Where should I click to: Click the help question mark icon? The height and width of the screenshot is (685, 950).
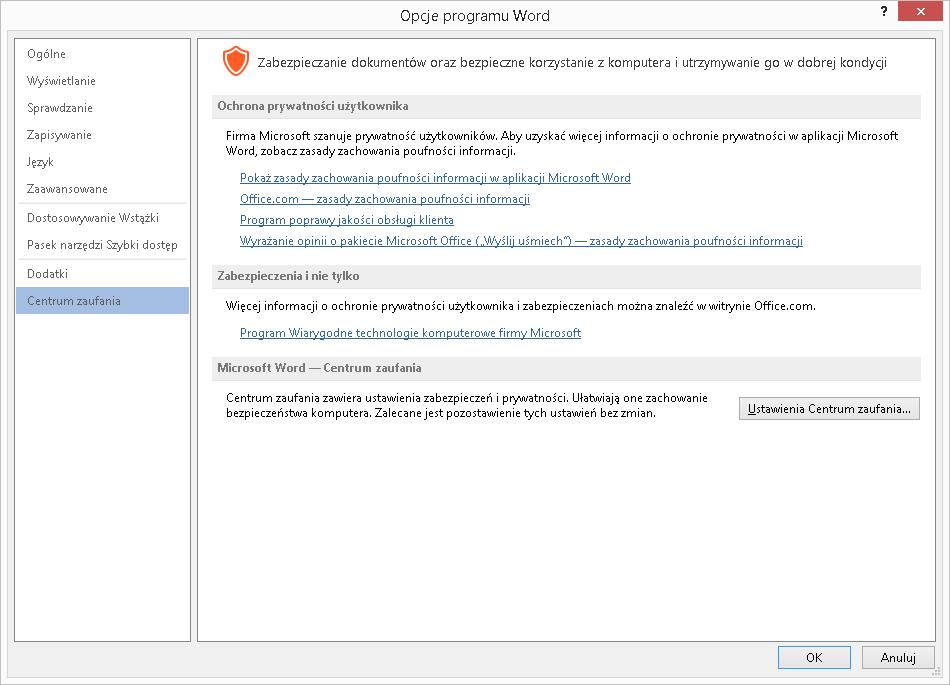click(884, 12)
